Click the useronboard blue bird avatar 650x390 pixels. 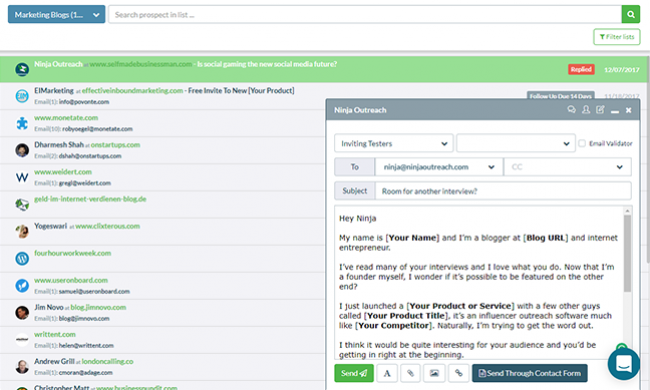tap(22, 286)
